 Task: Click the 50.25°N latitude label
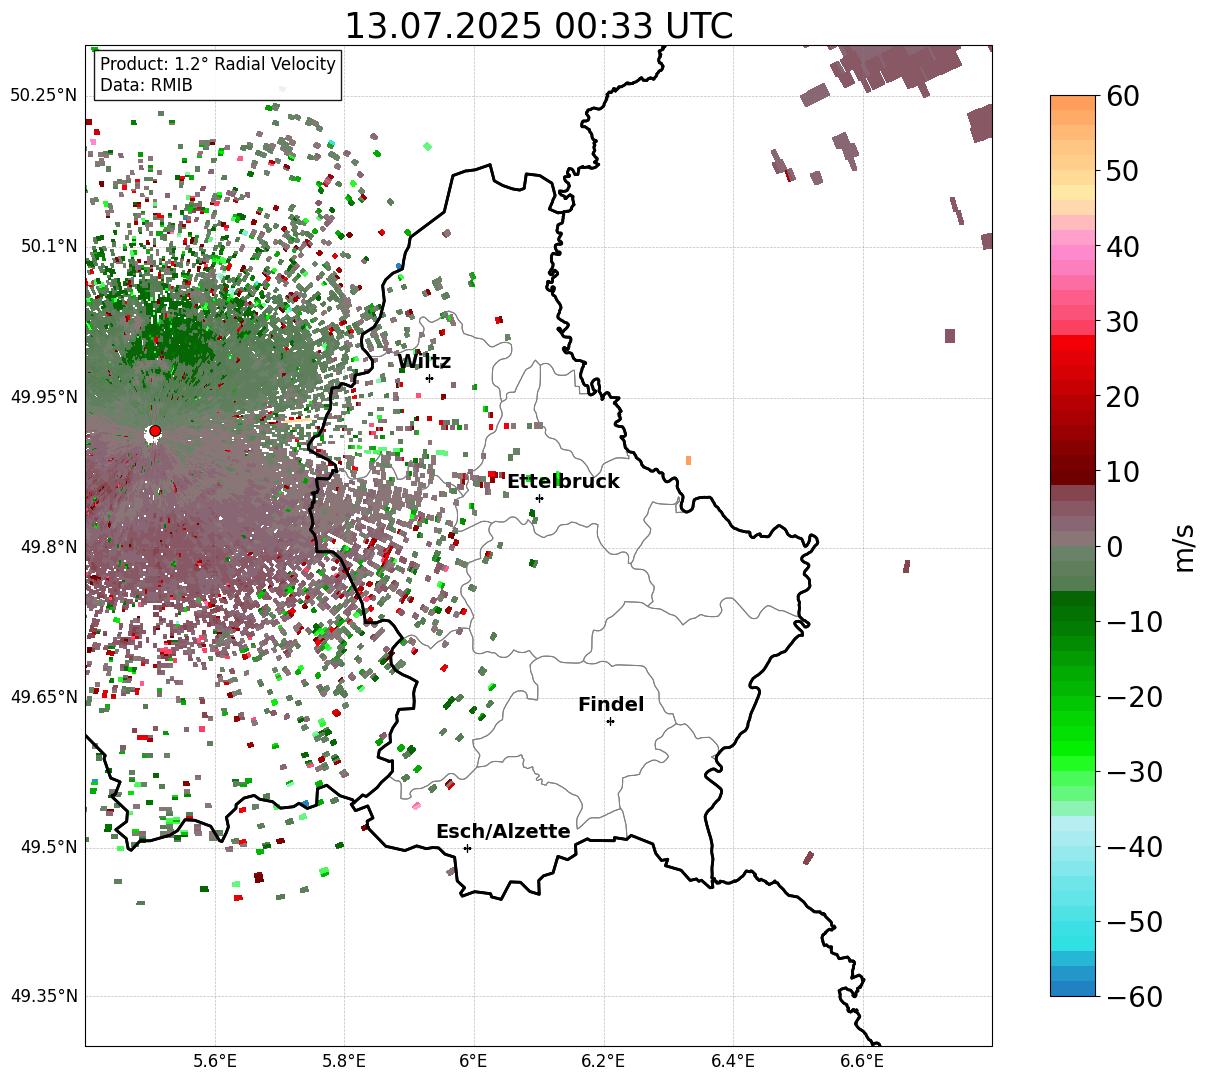point(44,96)
